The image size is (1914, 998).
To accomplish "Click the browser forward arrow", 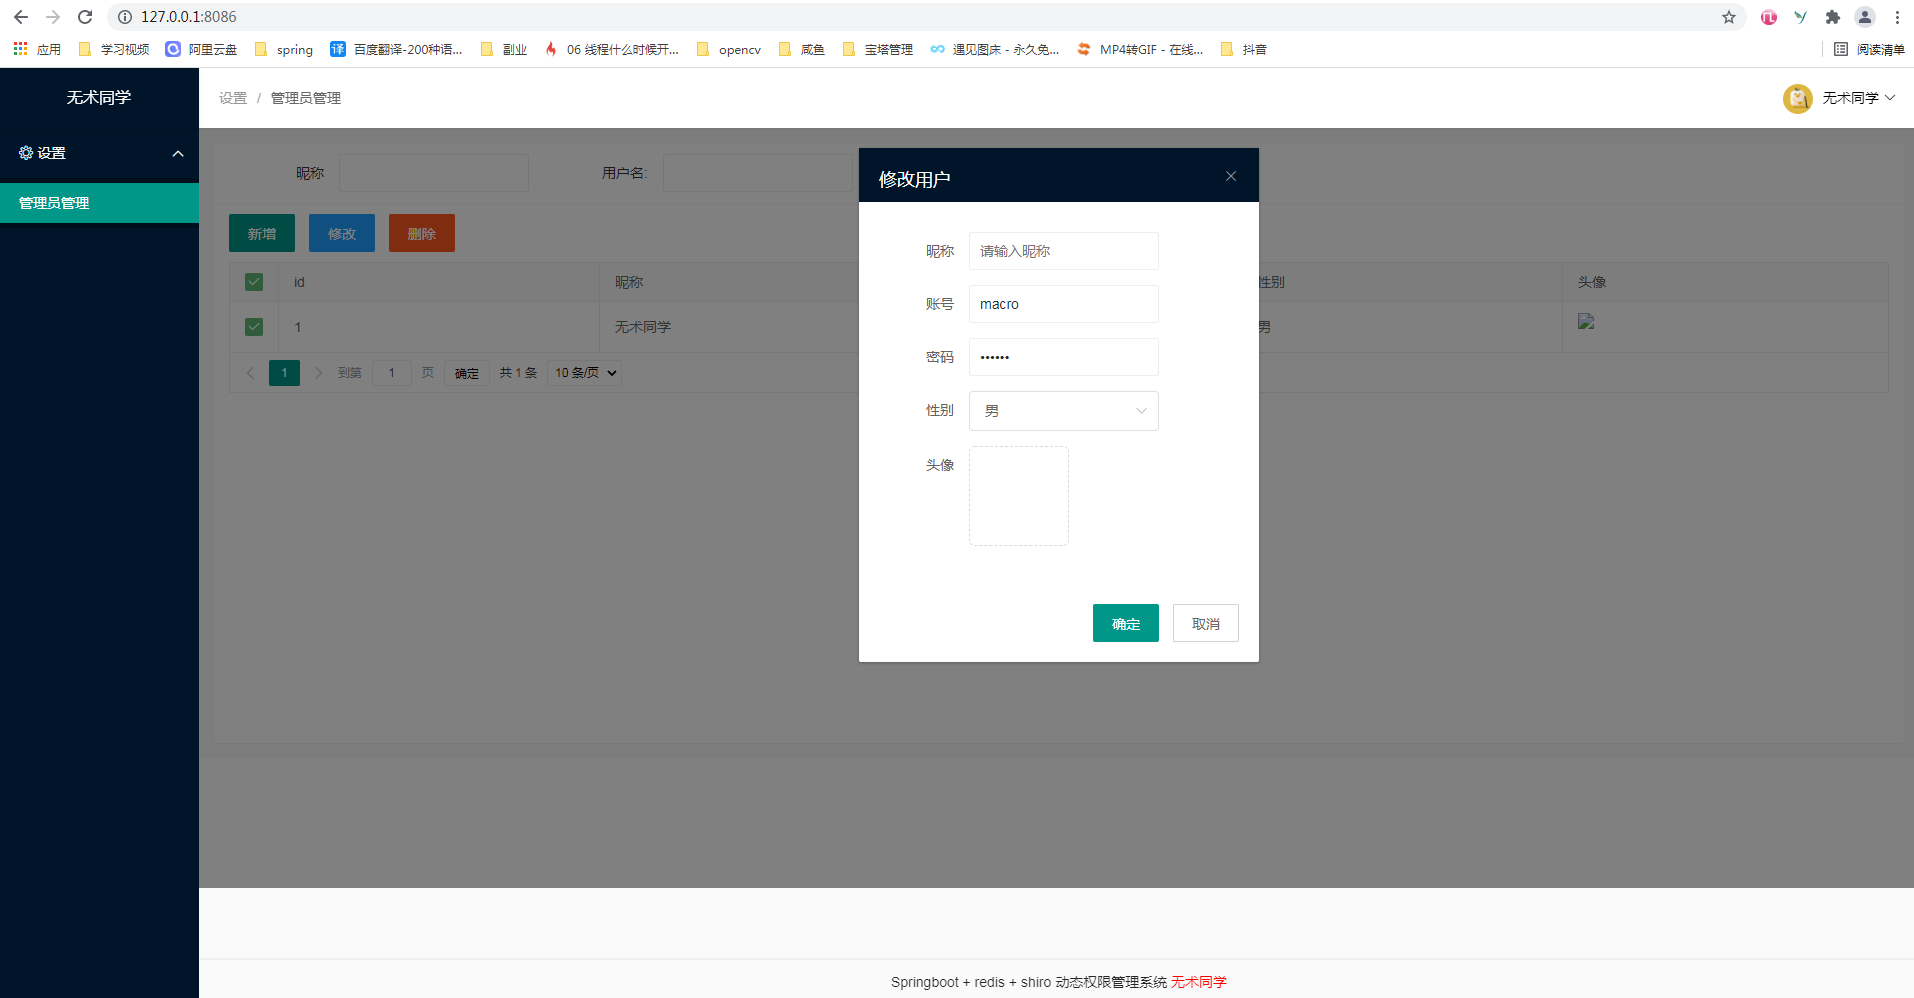I will point(53,17).
